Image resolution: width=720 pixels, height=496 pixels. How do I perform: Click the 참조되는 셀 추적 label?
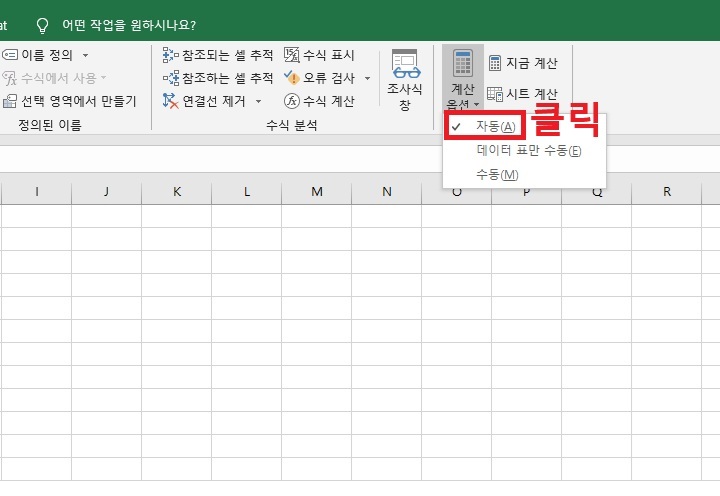pos(228,55)
